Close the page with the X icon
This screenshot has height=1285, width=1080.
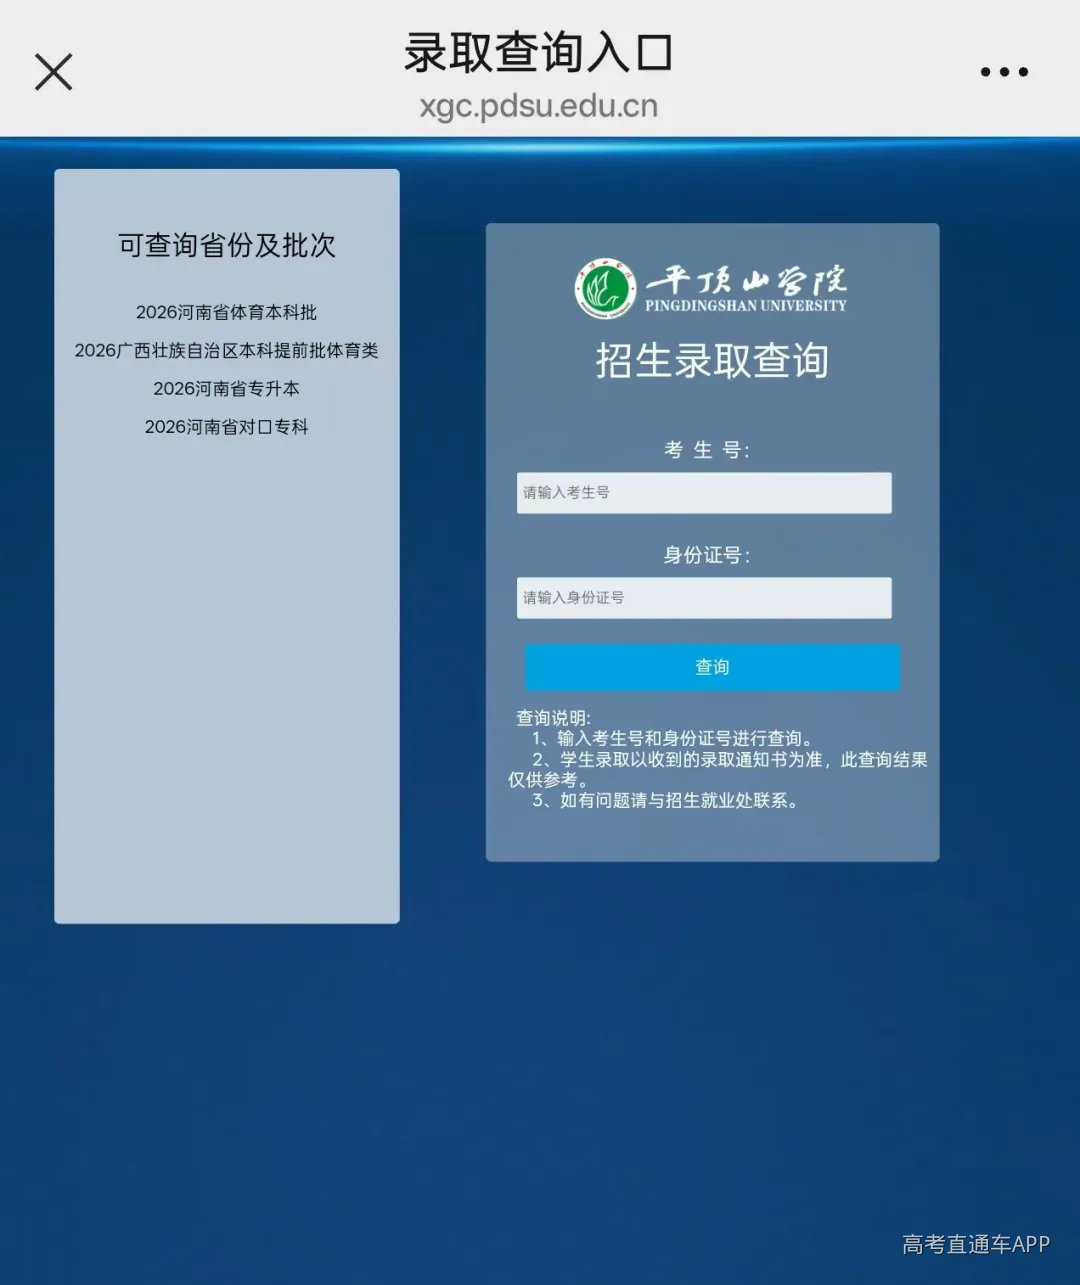pos(53,72)
